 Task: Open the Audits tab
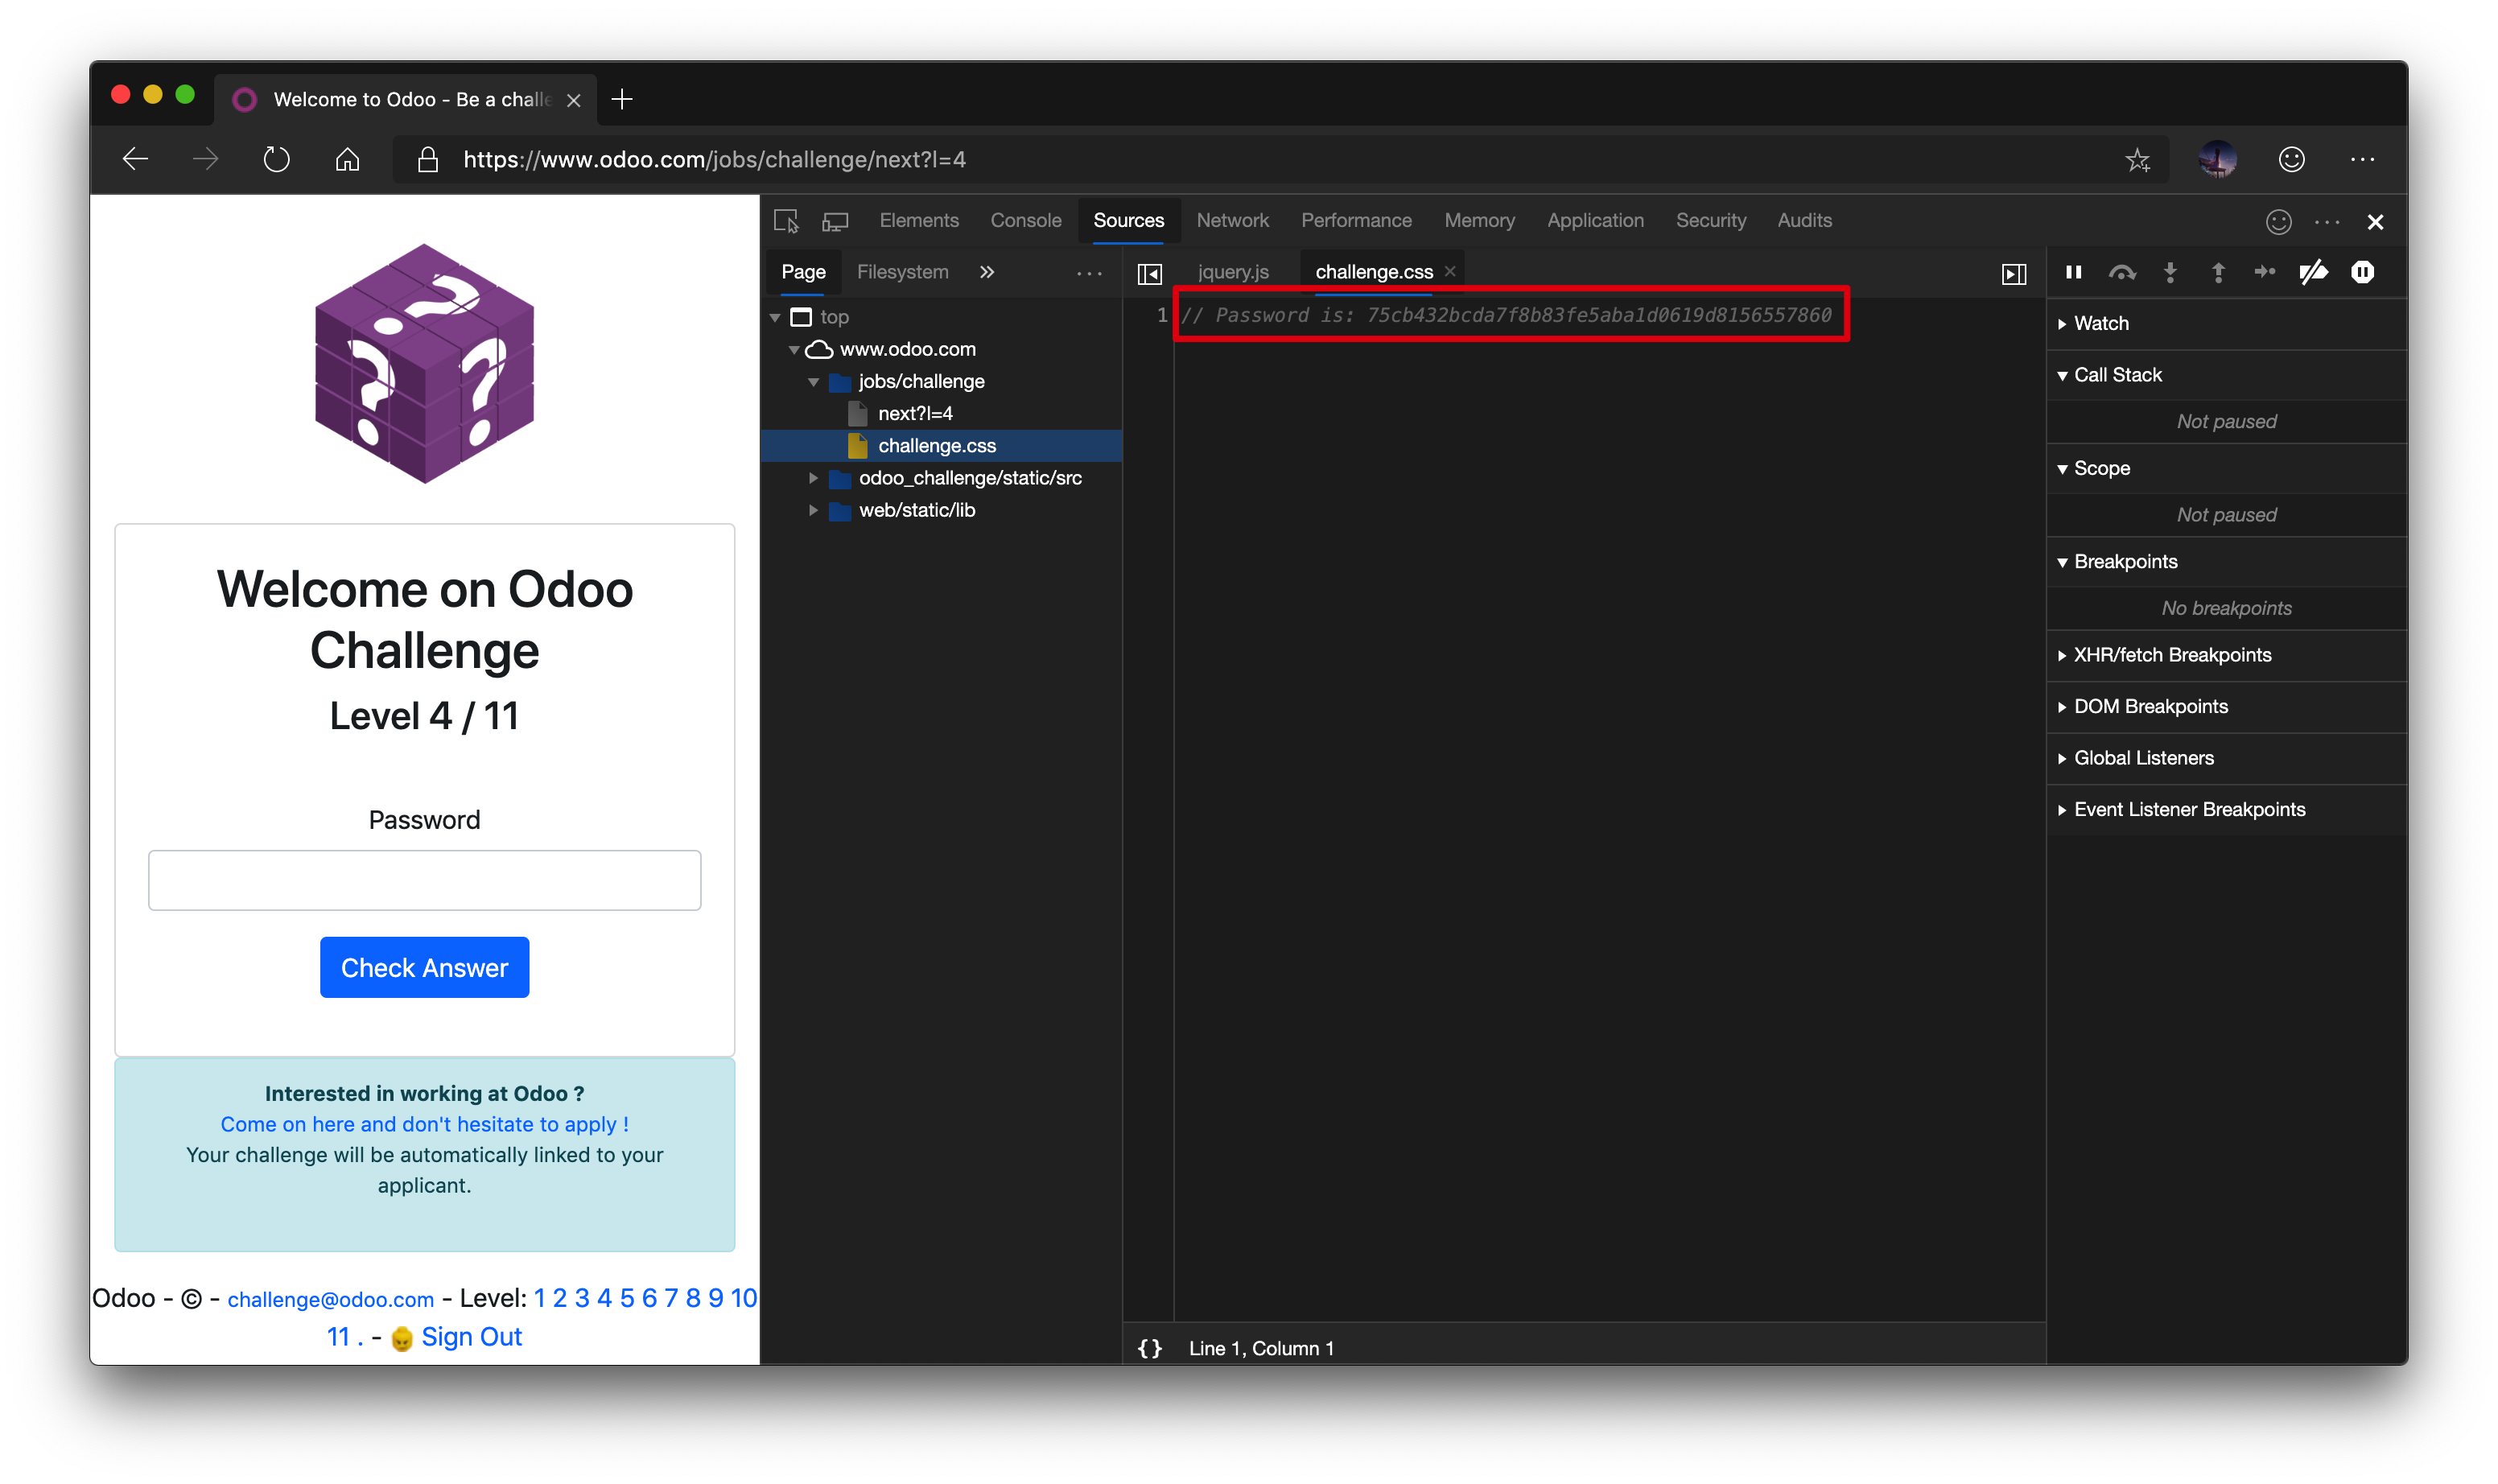click(1804, 220)
